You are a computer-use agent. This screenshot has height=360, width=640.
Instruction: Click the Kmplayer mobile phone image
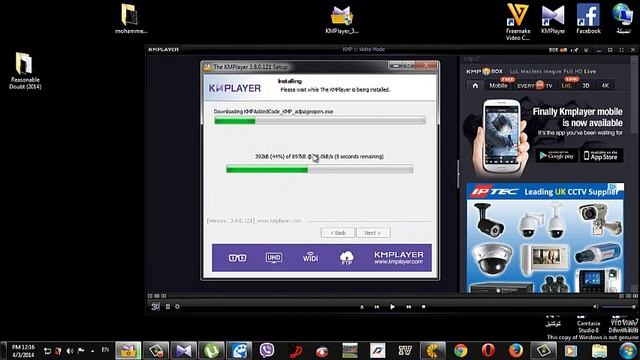tap(501, 137)
